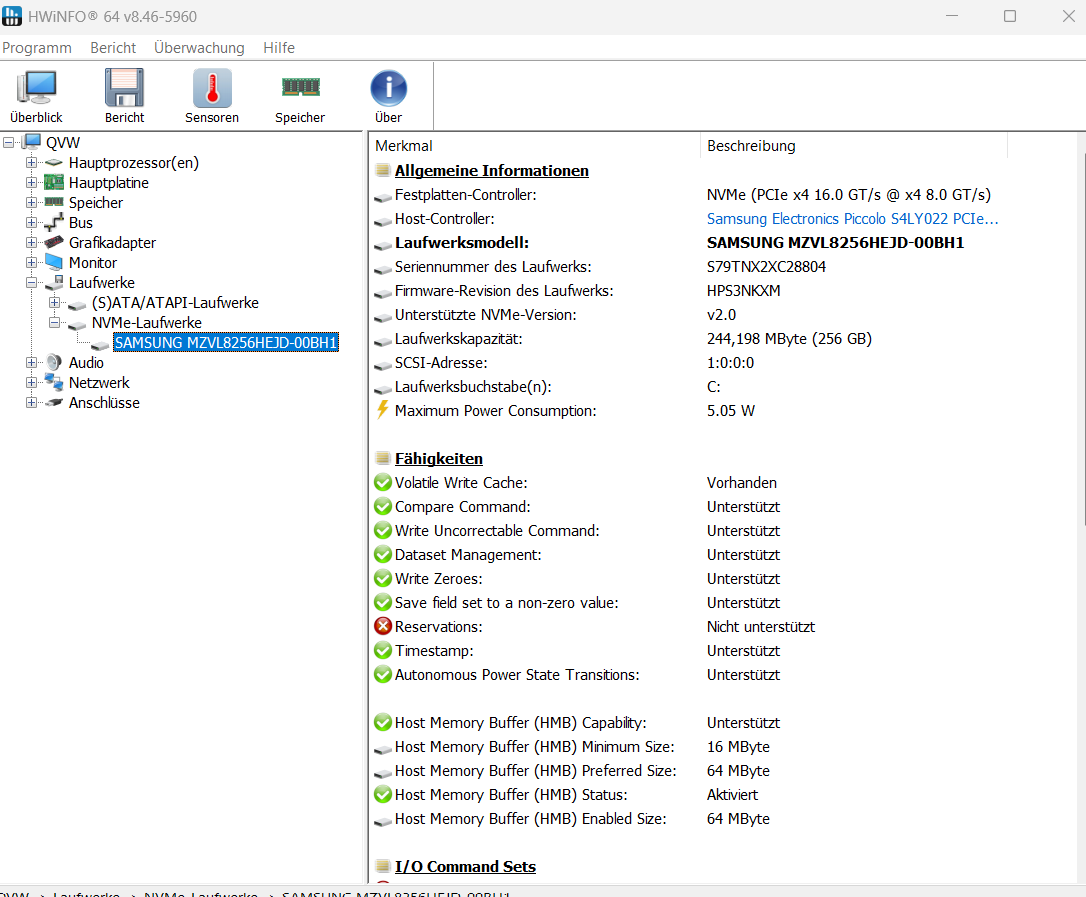Click the Aktiviert HMB status value

coord(733,794)
